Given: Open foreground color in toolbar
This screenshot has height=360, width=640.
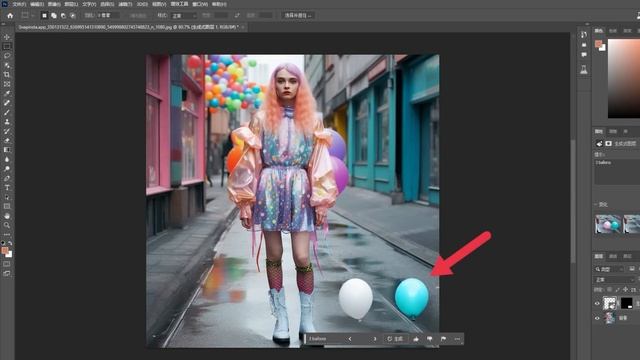Looking at the screenshot, I should 5,251.
